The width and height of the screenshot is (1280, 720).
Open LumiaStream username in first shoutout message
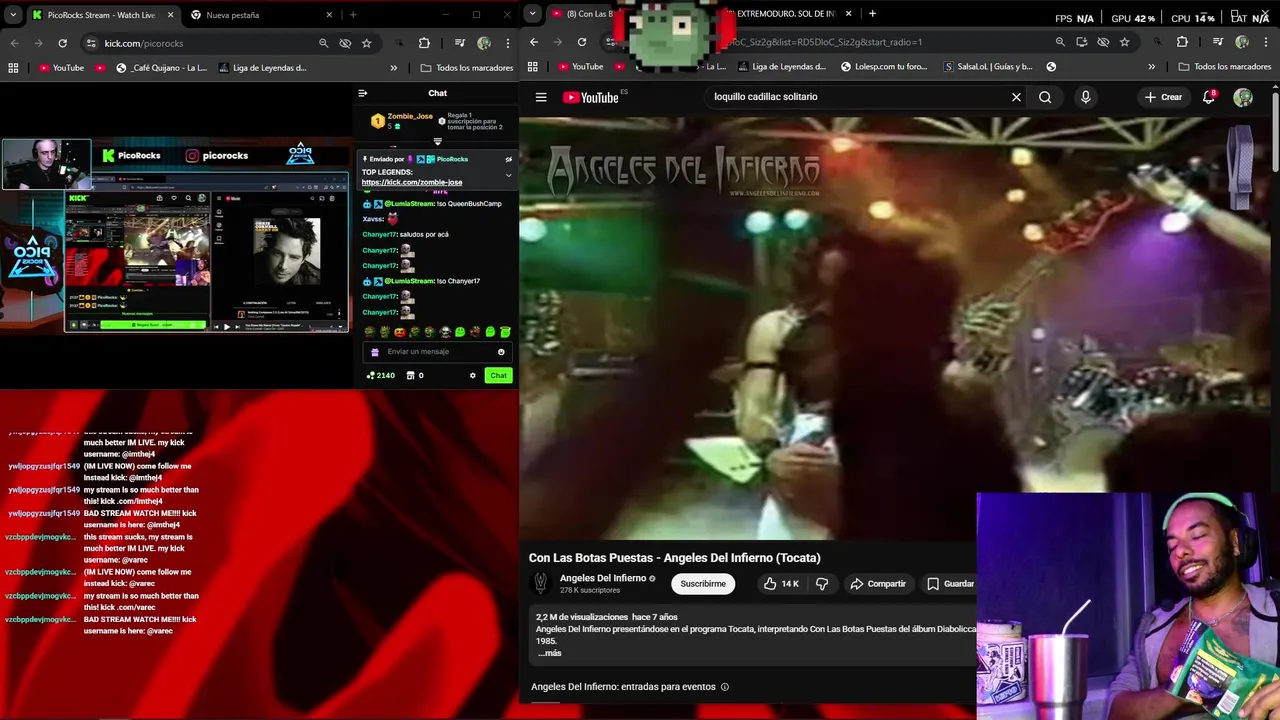[410, 204]
